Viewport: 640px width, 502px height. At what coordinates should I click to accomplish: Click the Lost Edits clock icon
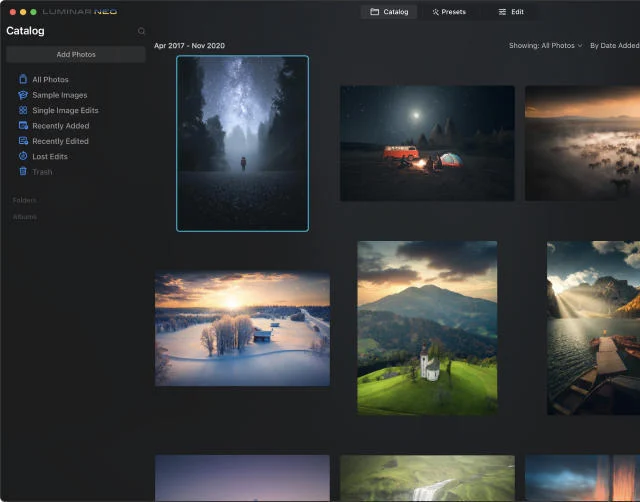(23, 156)
